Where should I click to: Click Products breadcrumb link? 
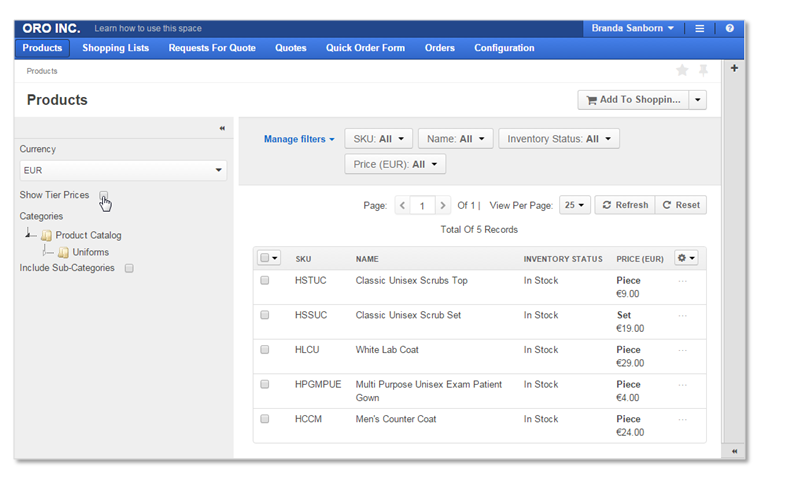(x=42, y=71)
